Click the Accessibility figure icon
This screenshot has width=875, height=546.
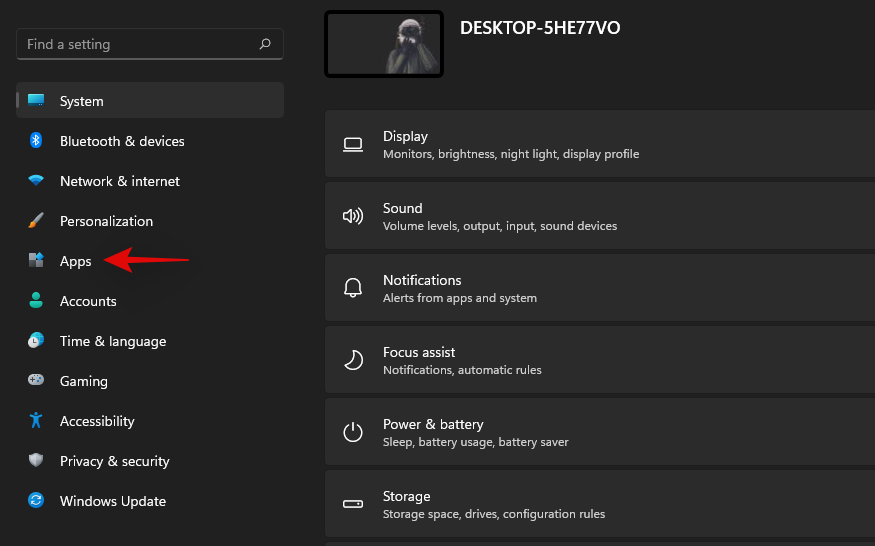pos(36,421)
